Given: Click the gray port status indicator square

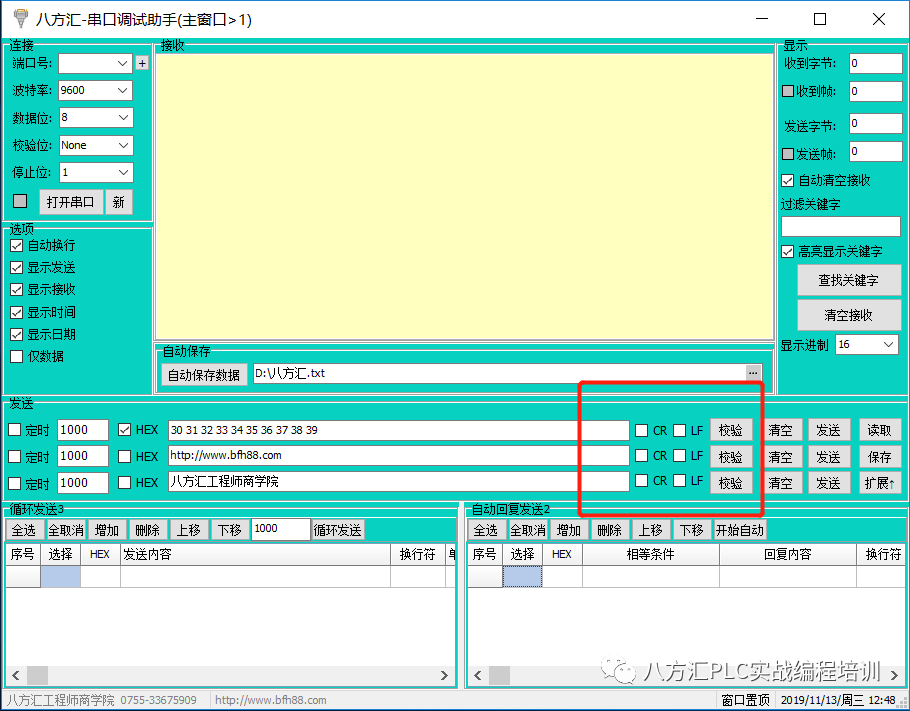Looking at the screenshot, I should [x=20, y=201].
